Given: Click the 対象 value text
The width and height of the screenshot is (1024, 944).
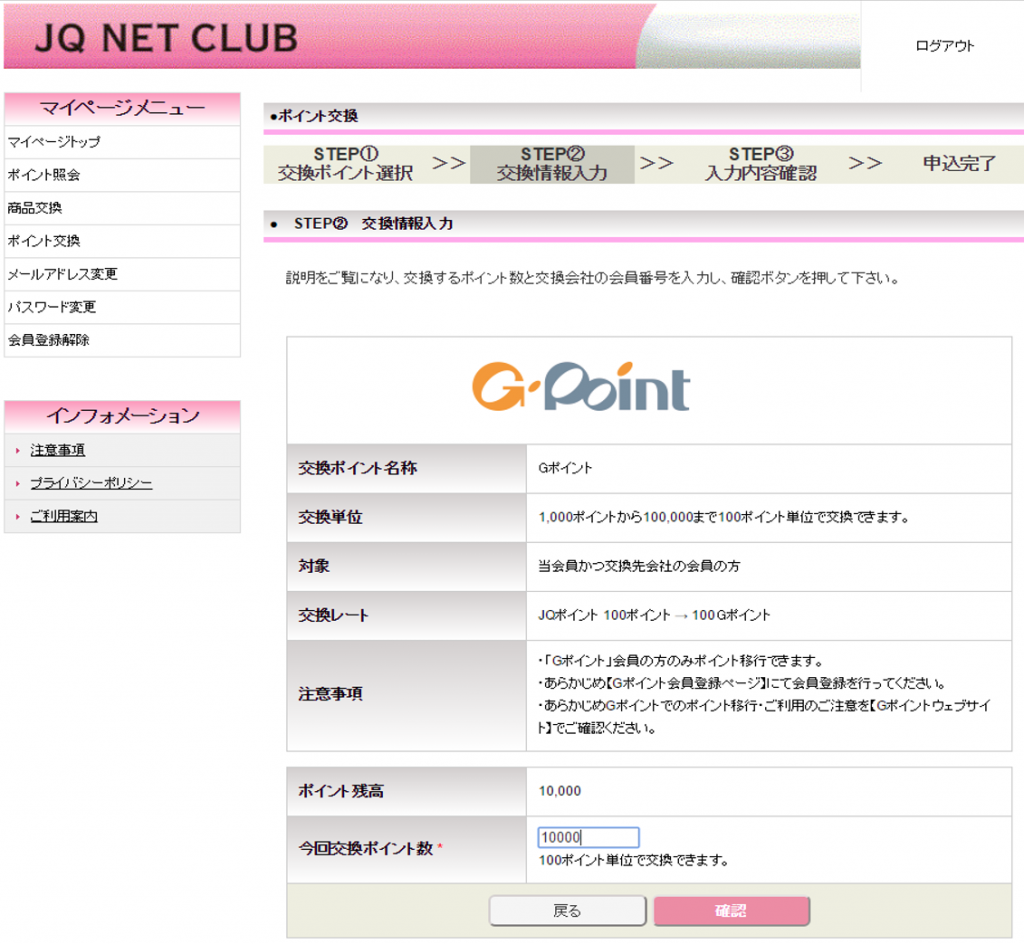Looking at the screenshot, I should tap(639, 566).
